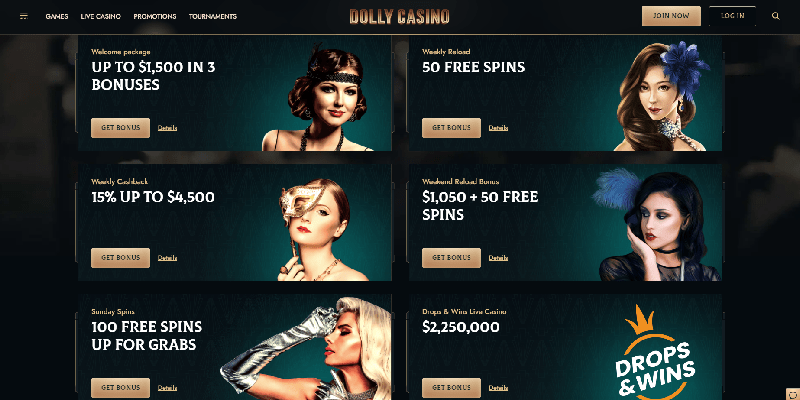Image resolution: width=800 pixels, height=400 pixels.
Task: Click the Drops & Wins crown logo
Action: point(655,353)
